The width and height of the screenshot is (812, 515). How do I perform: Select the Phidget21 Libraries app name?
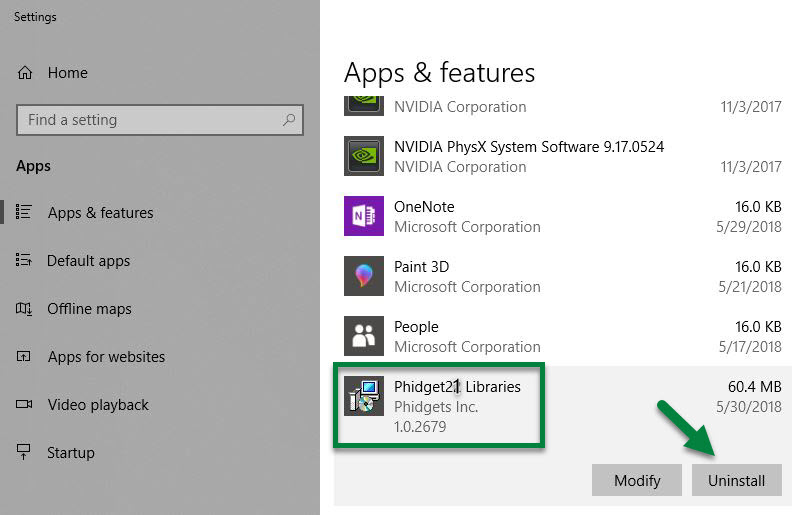pos(457,387)
